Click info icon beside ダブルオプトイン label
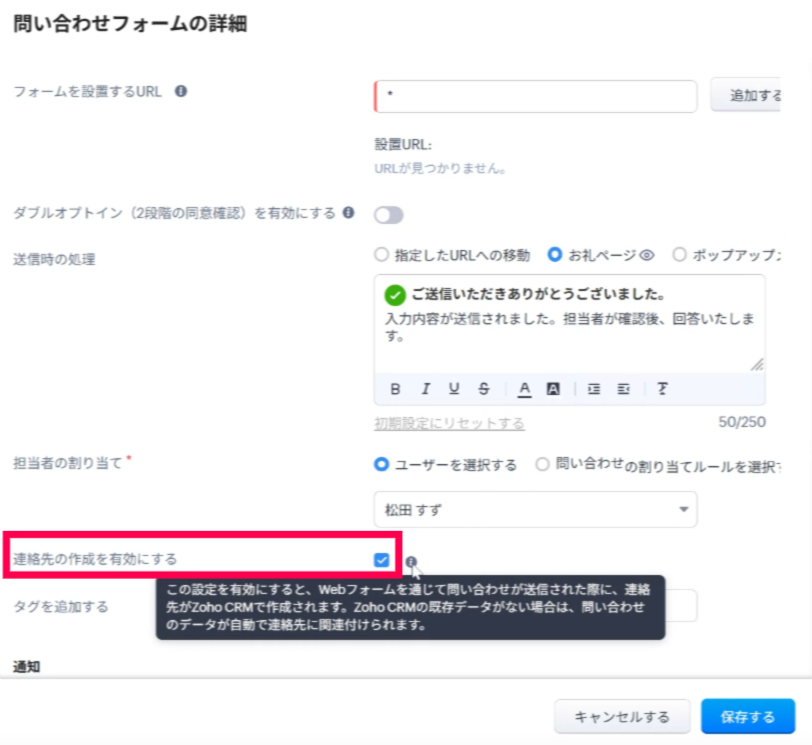This screenshot has height=745, width=812. pos(348,213)
